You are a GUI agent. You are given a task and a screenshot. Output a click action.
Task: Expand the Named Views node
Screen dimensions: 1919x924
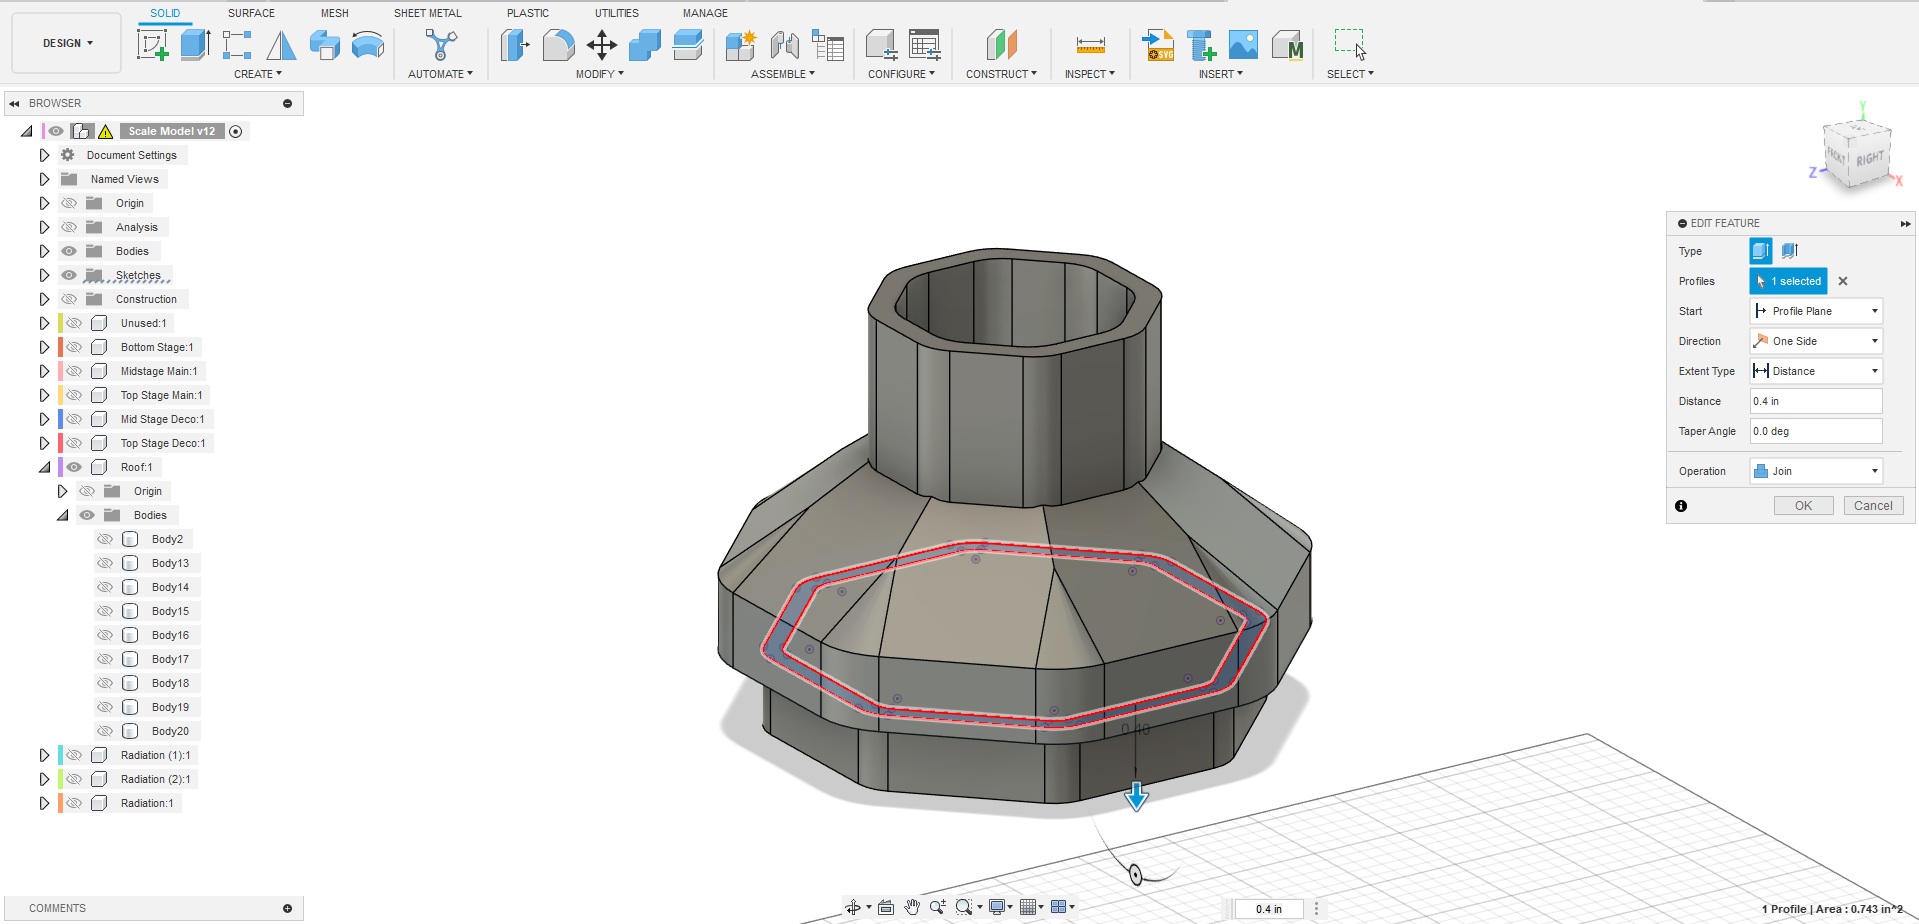pos(44,179)
